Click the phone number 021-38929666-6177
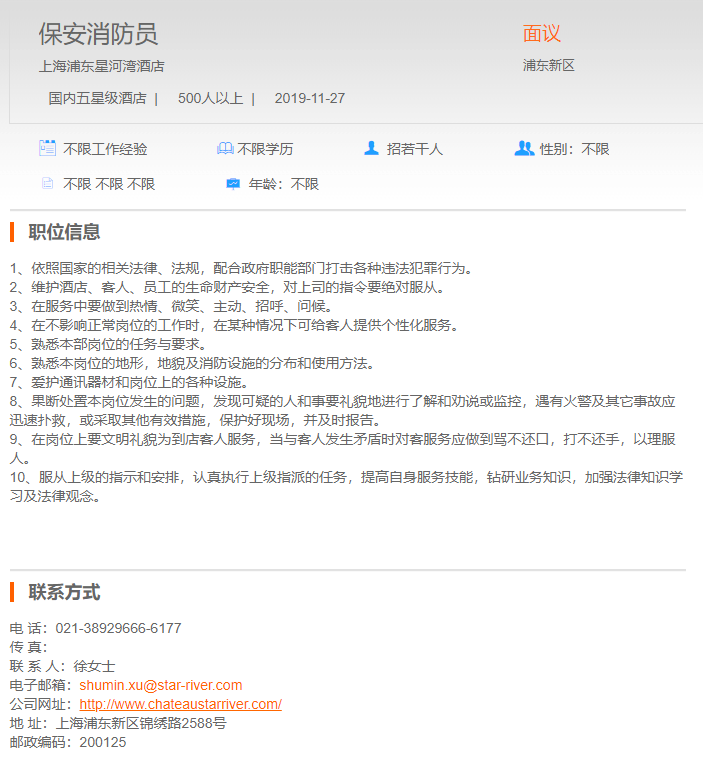This screenshot has width=703, height=763. point(118,628)
